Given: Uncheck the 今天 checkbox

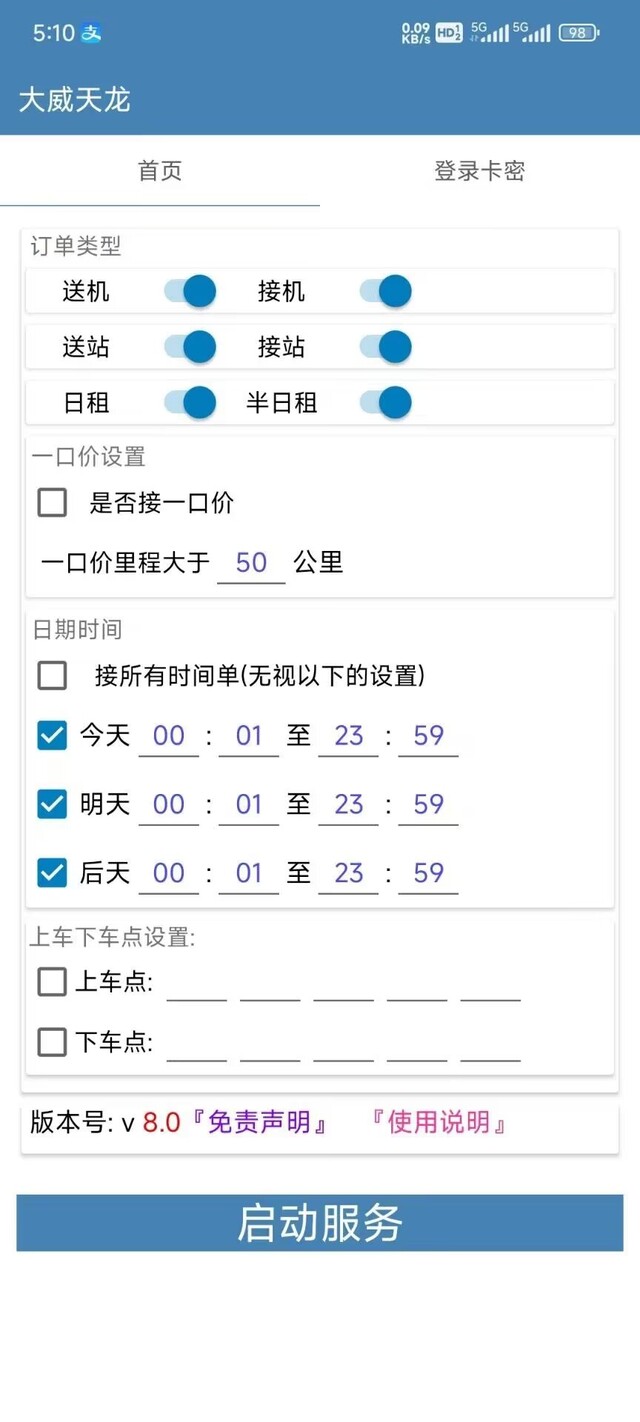Looking at the screenshot, I should (52, 736).
